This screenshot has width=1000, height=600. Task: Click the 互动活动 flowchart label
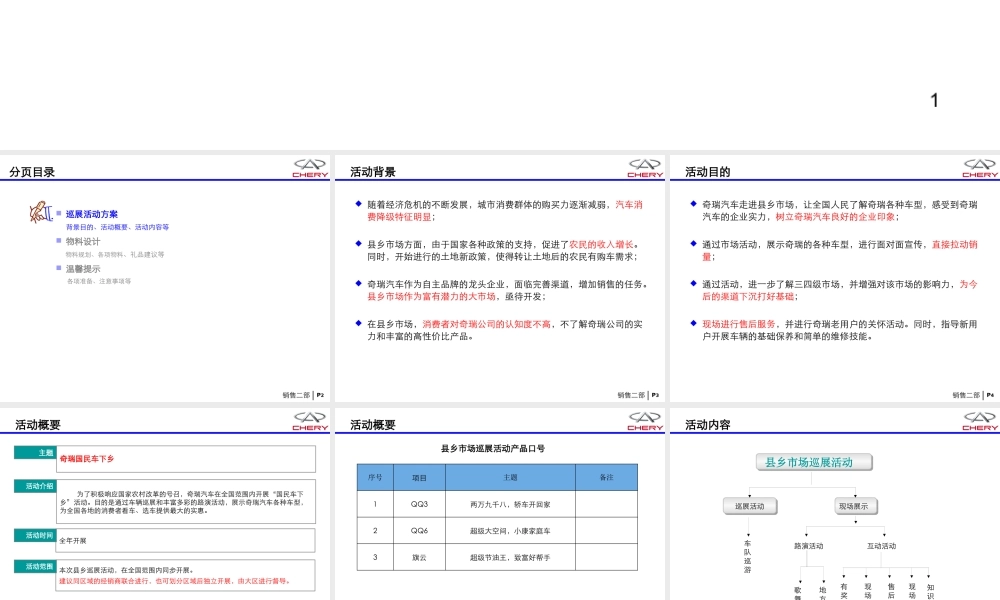(881, 546)
